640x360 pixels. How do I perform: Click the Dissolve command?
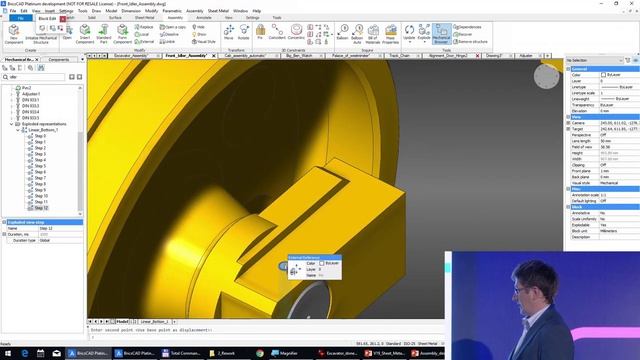click(x=169, y=34)
